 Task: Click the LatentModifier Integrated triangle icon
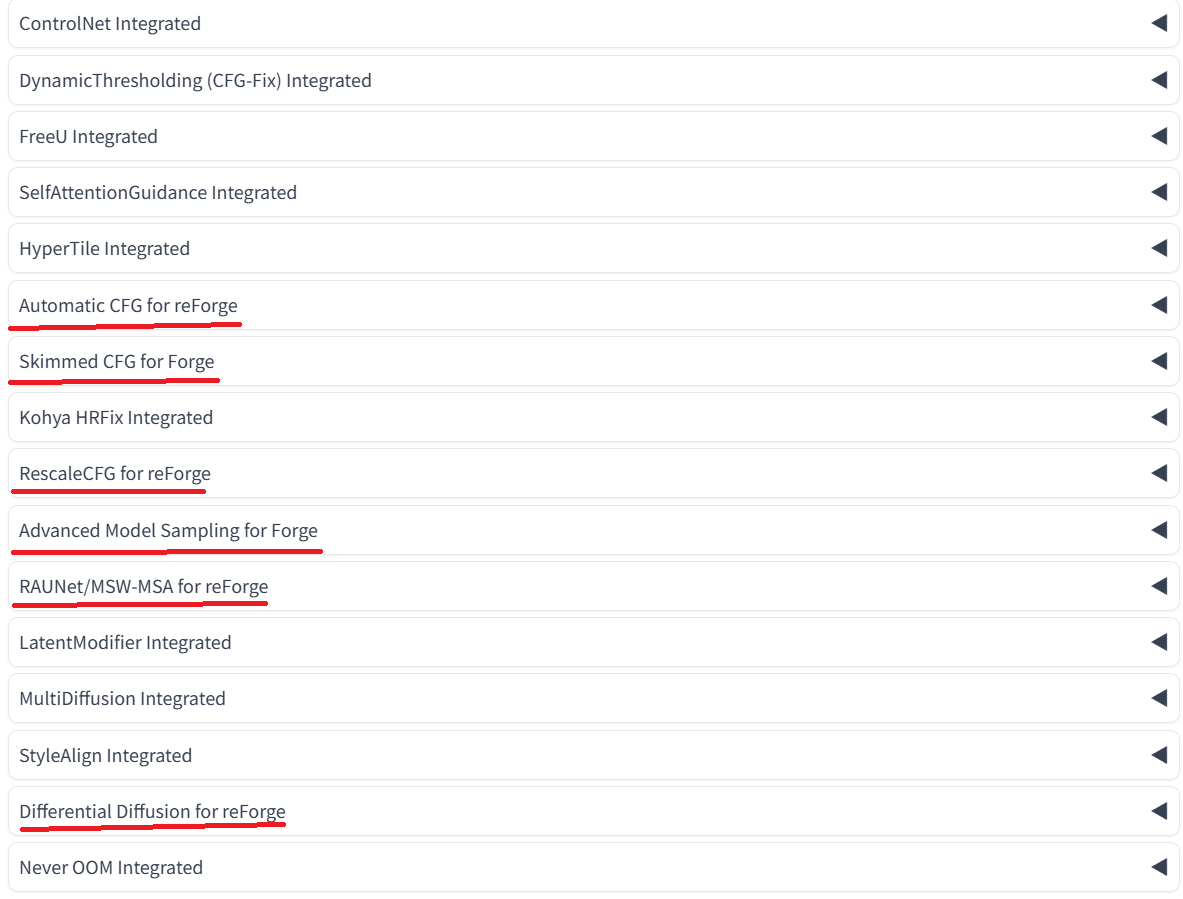(1159, 642)
